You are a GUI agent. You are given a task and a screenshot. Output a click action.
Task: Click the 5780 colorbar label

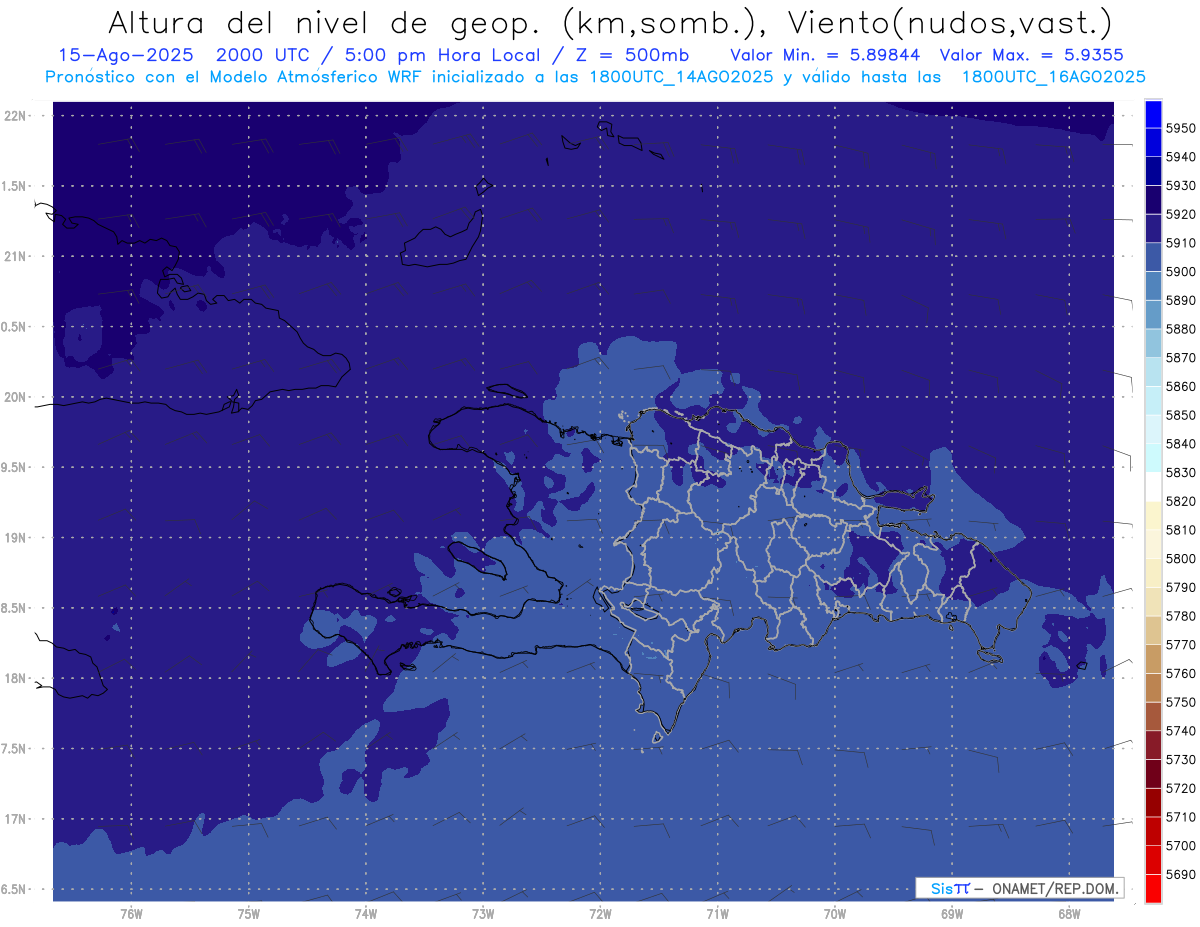click(x=1180, y=616)
